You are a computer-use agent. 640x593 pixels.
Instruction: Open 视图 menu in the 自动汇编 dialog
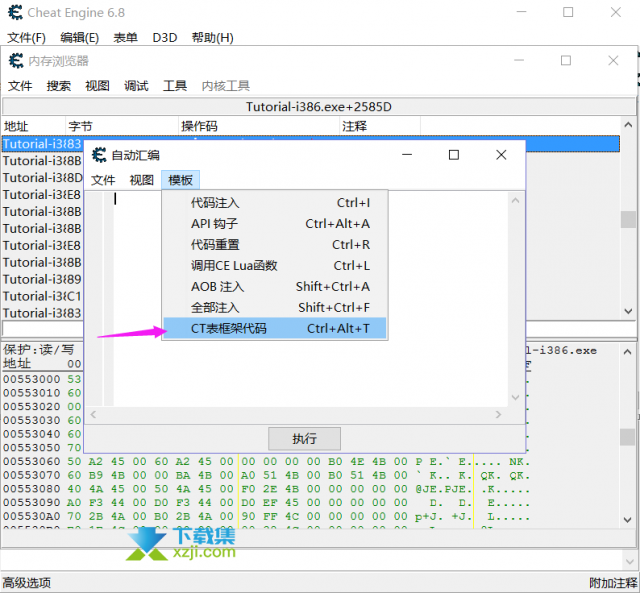pyautogui.click(x=142, y=180)
